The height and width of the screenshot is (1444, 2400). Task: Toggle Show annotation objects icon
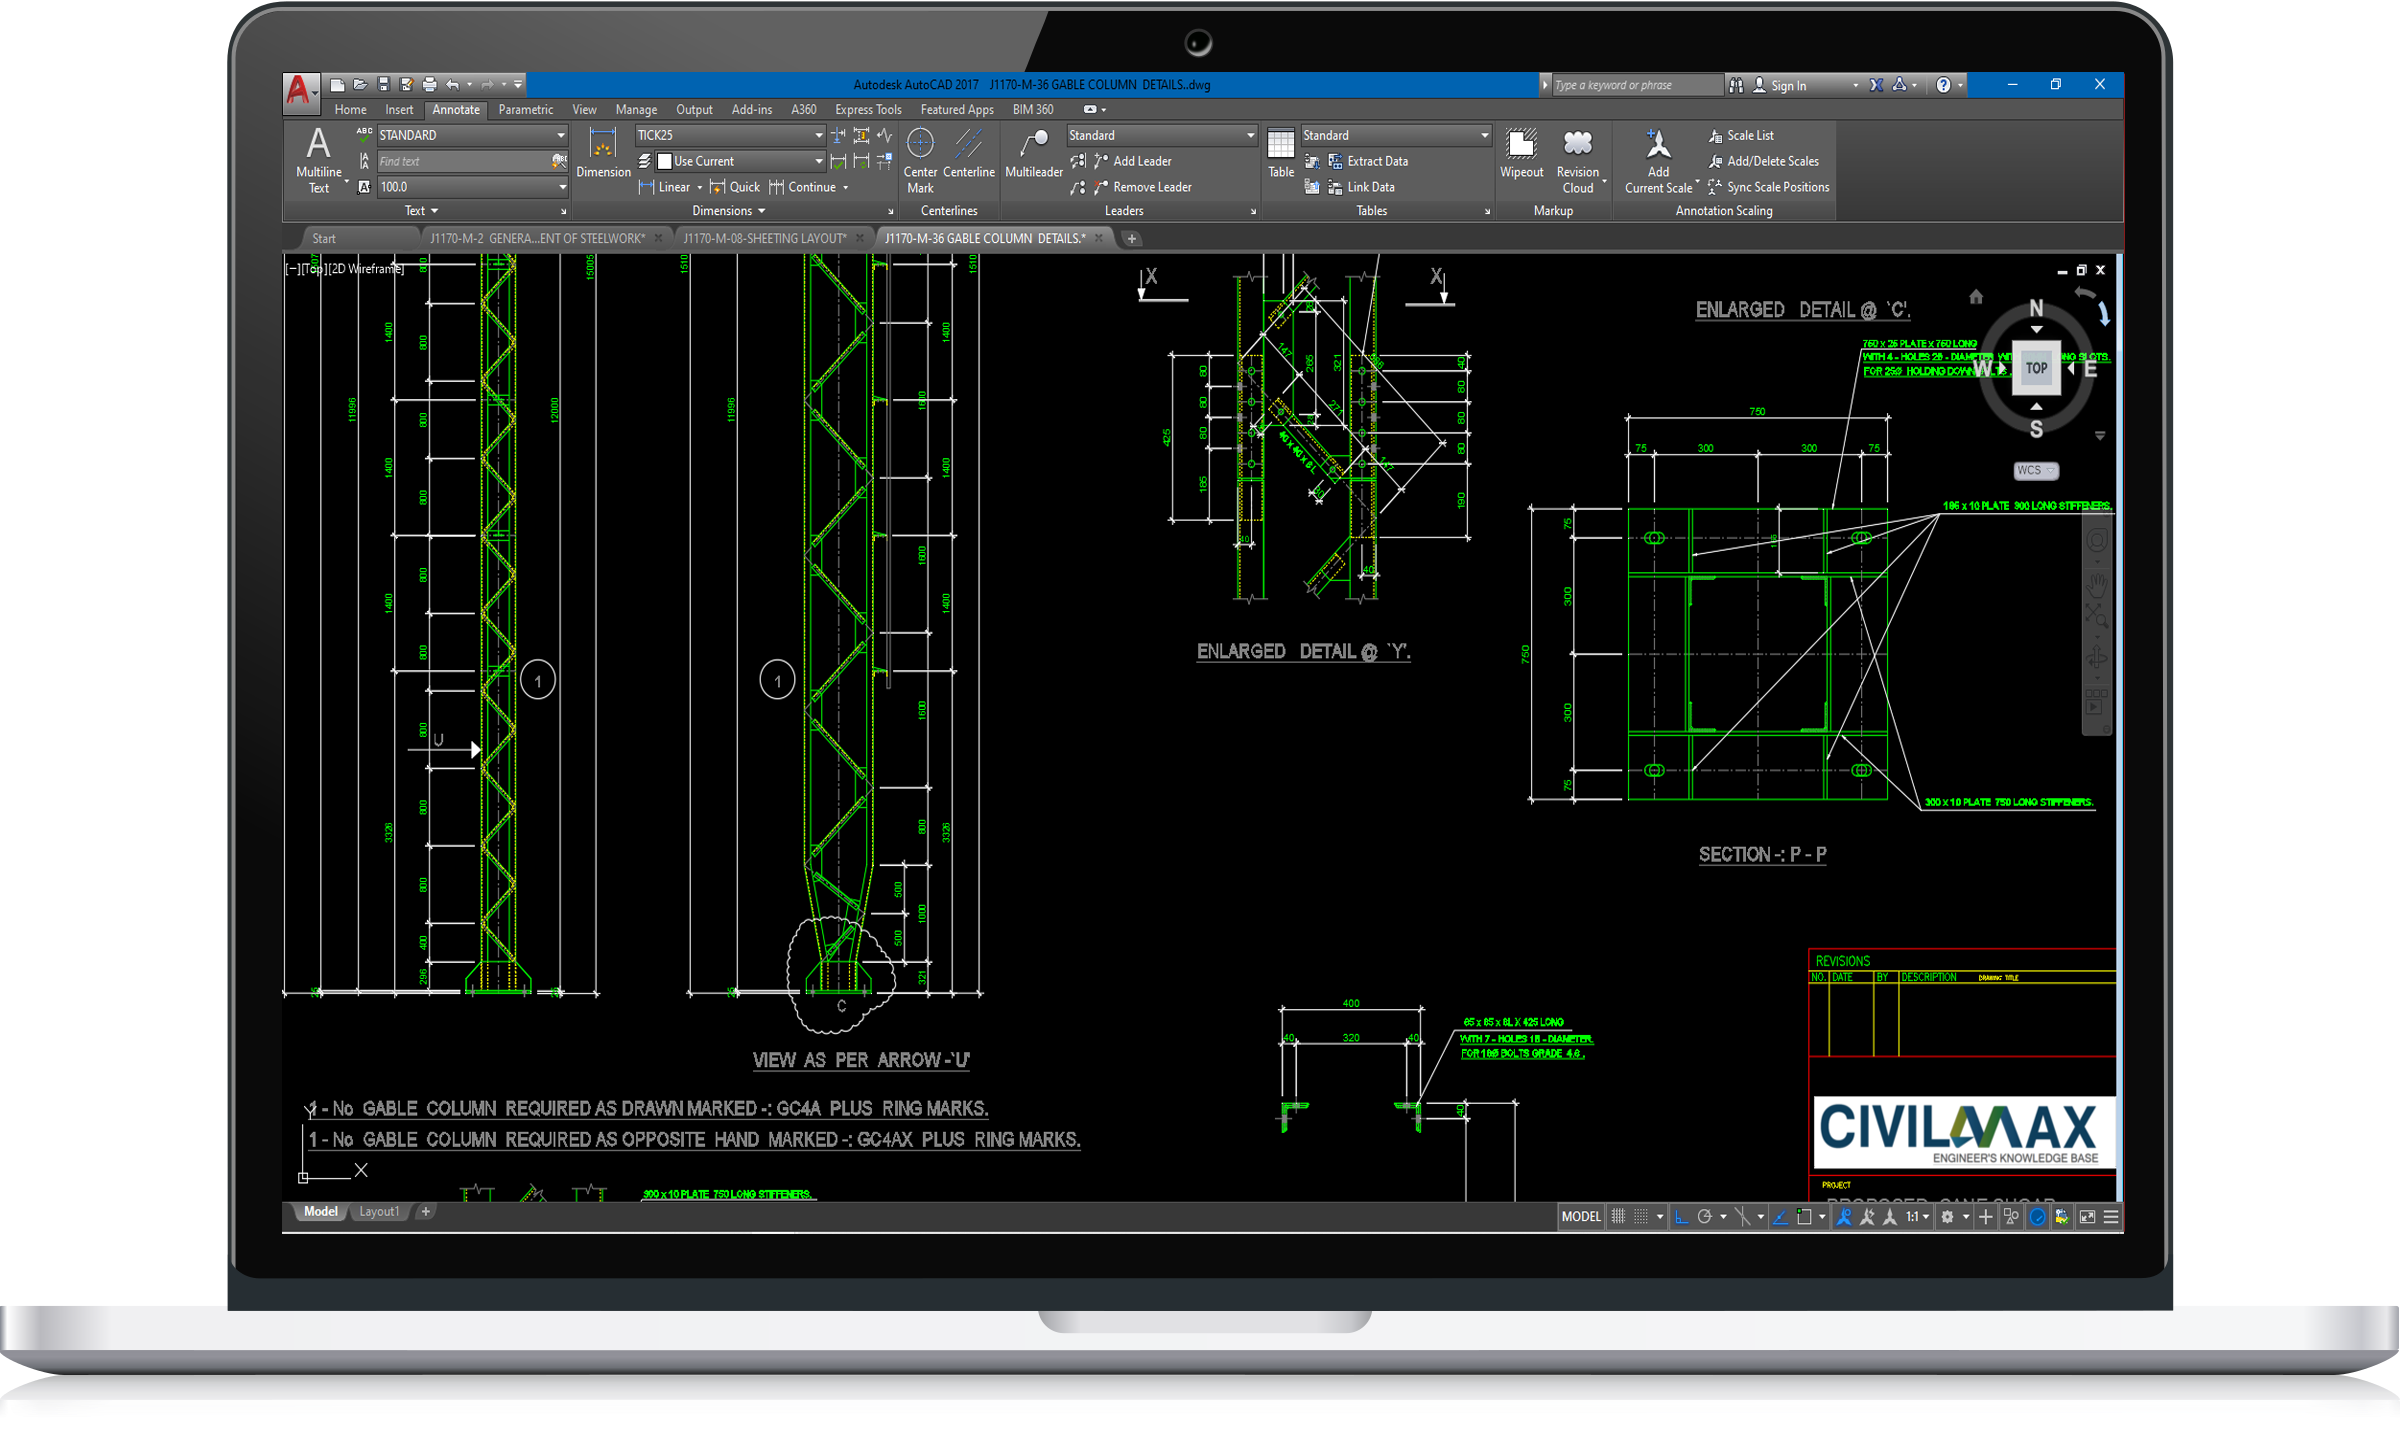point(1845,1216)
